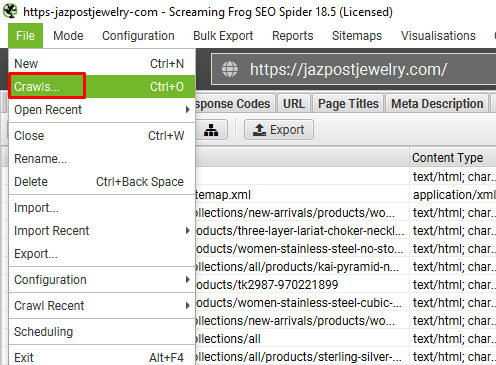
Task: Expand the Crawl Recent submenu
Action: [102, 306]
